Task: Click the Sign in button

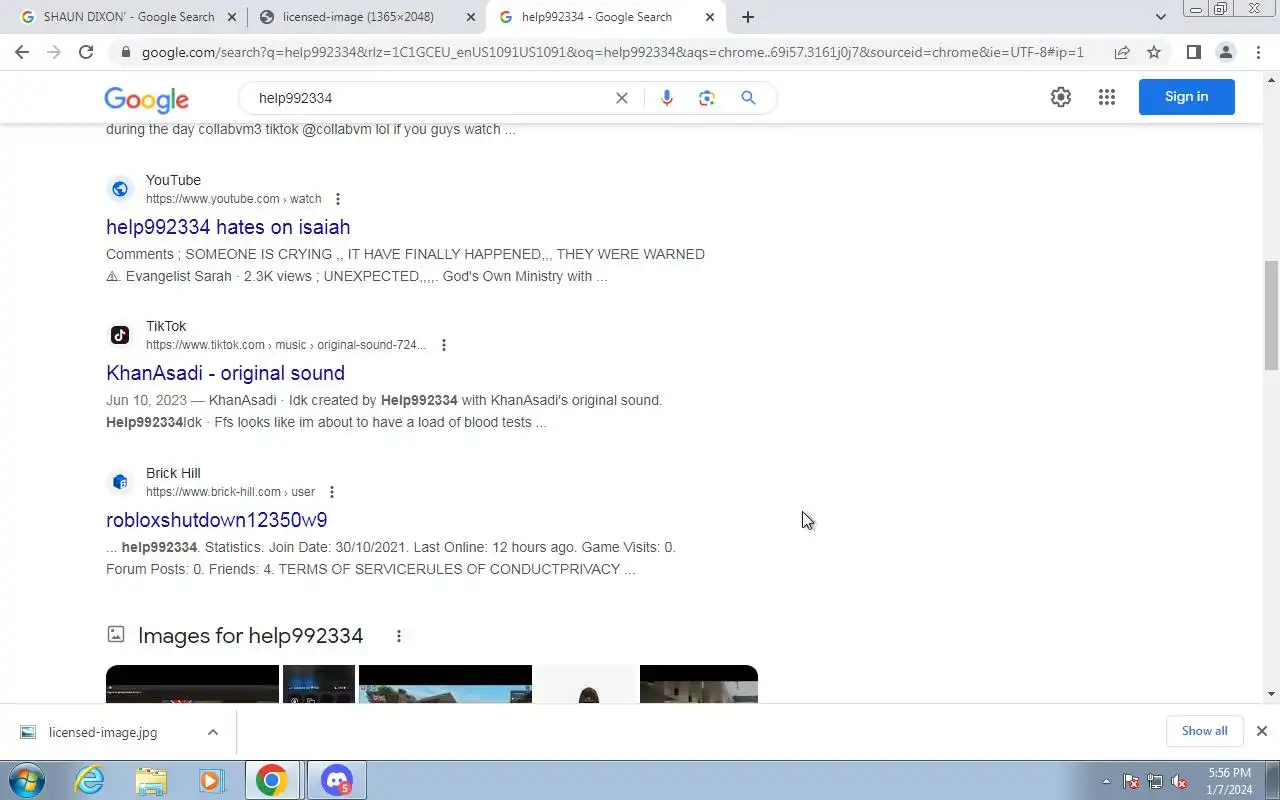Action: 1186,97
